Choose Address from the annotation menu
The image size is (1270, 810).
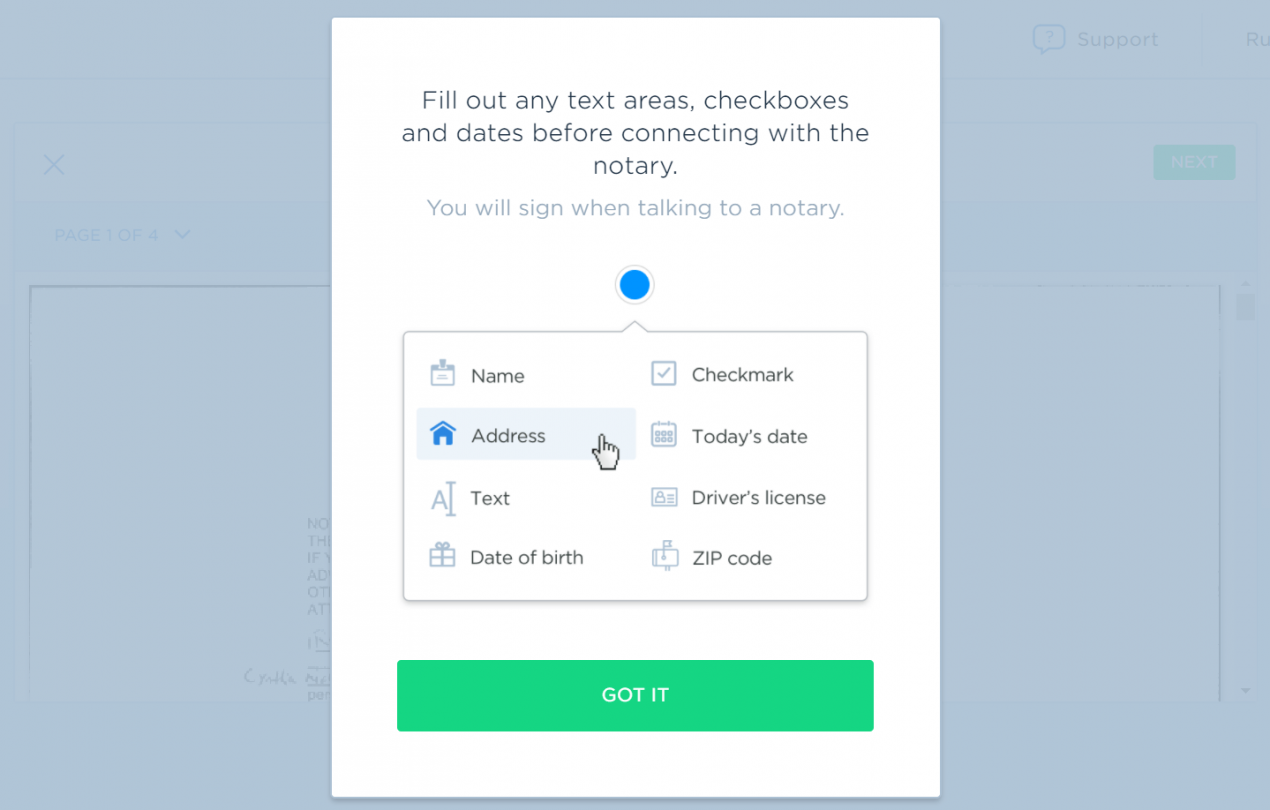[x=508, y=436]
